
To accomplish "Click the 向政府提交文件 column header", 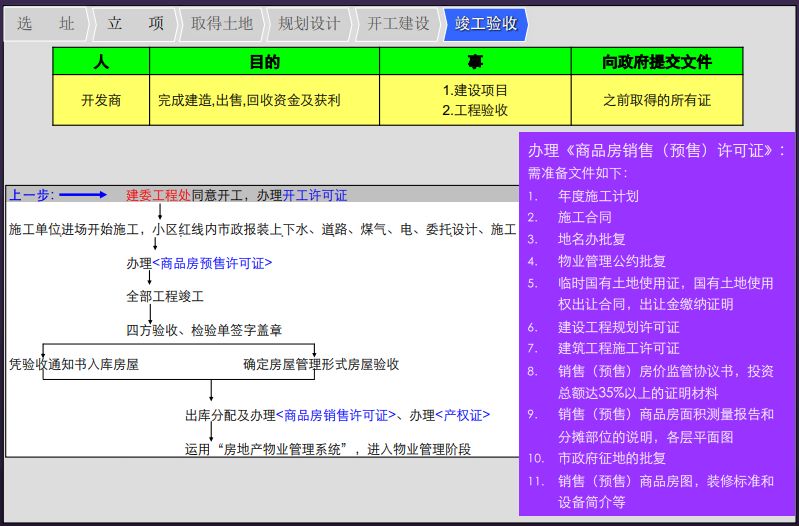I will coord(656,62).
